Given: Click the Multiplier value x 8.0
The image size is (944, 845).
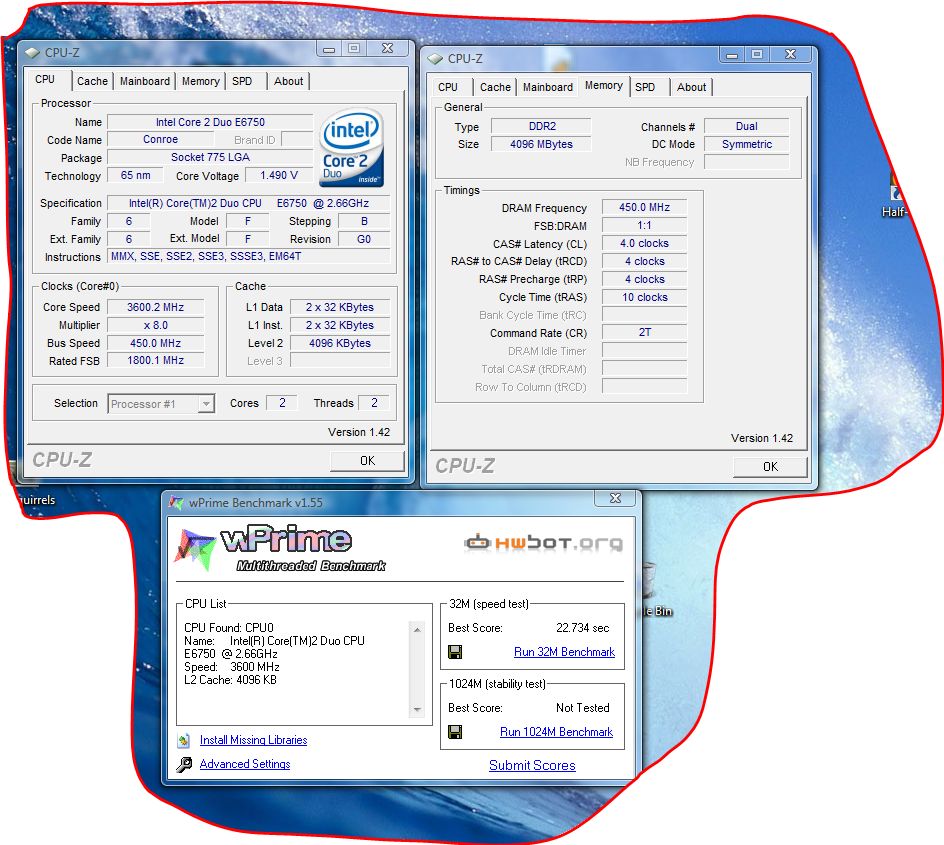Looking at the screenshot, I should point(155,325).
